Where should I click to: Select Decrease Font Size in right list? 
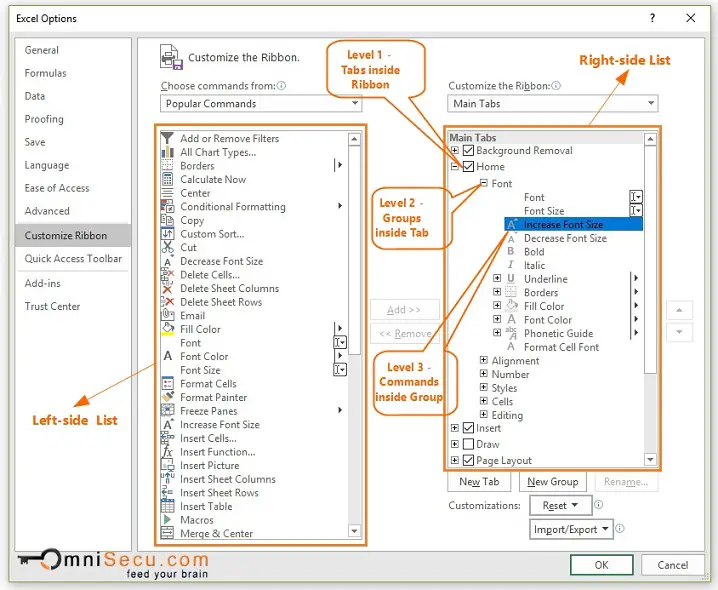[565, 238]
